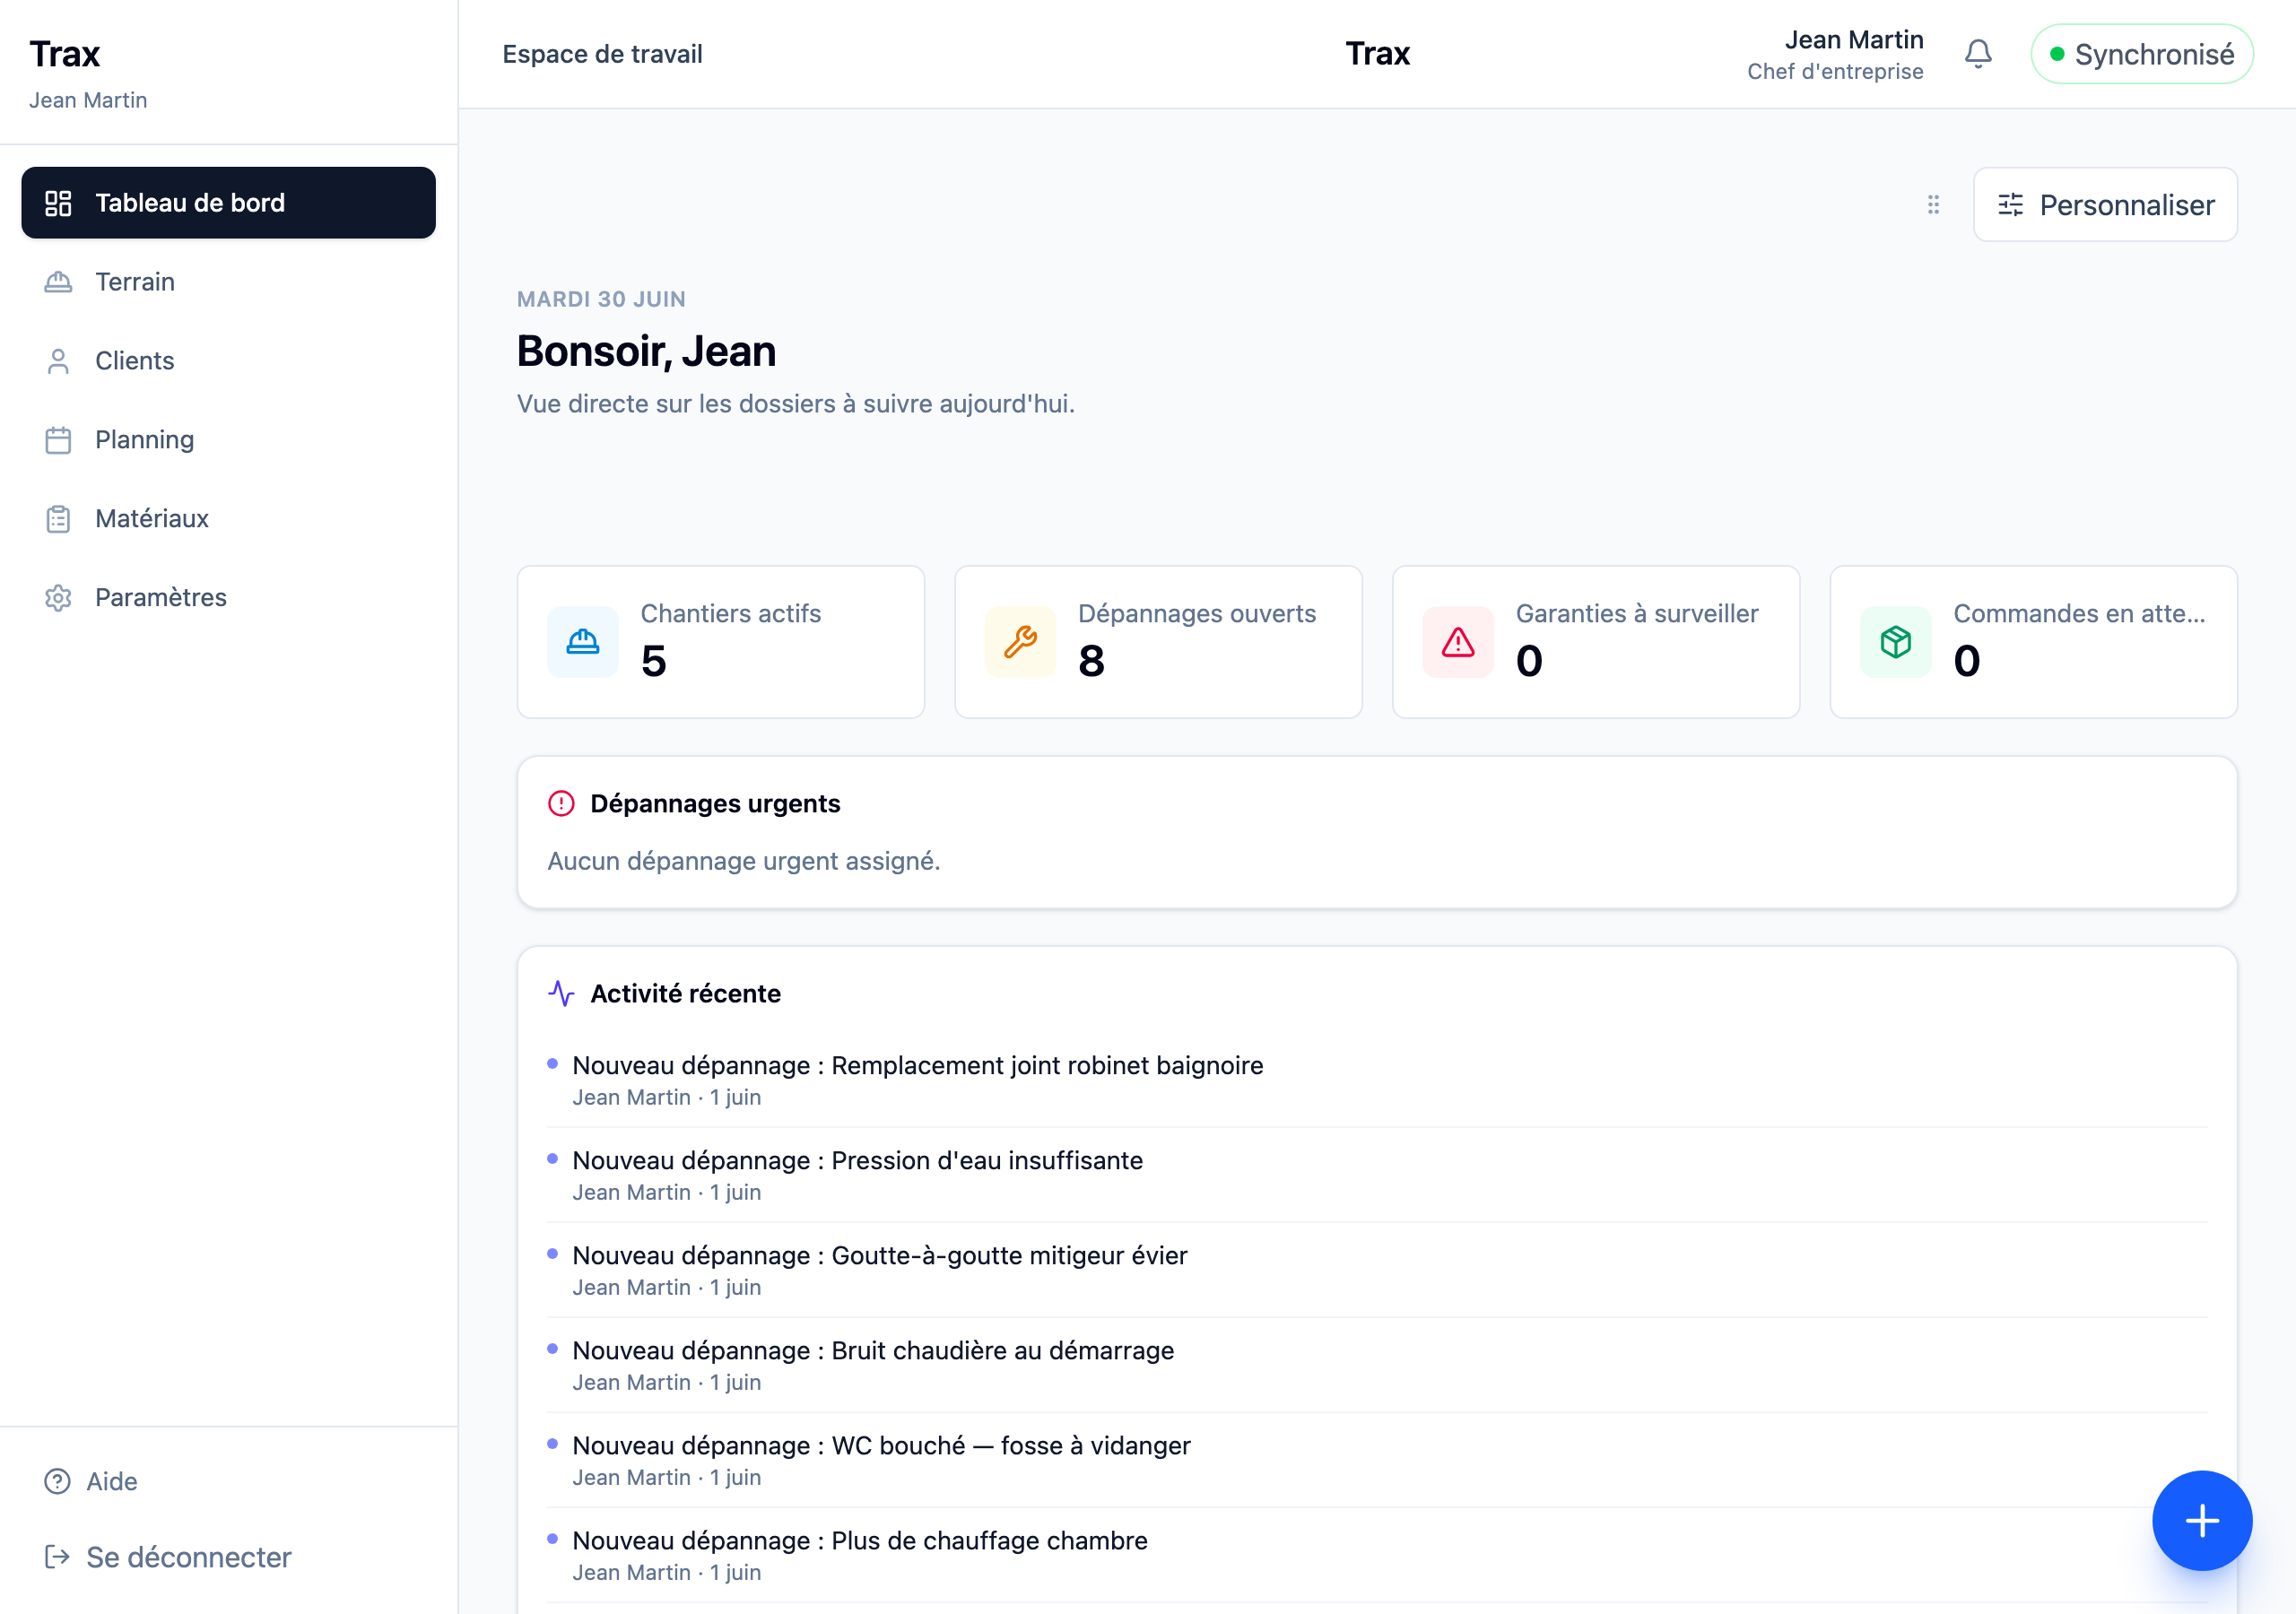Viewport: 2296px width, 1614px height.
Task: Click the dashboard grid icon in sidebar
Action: tap(58, 203)
